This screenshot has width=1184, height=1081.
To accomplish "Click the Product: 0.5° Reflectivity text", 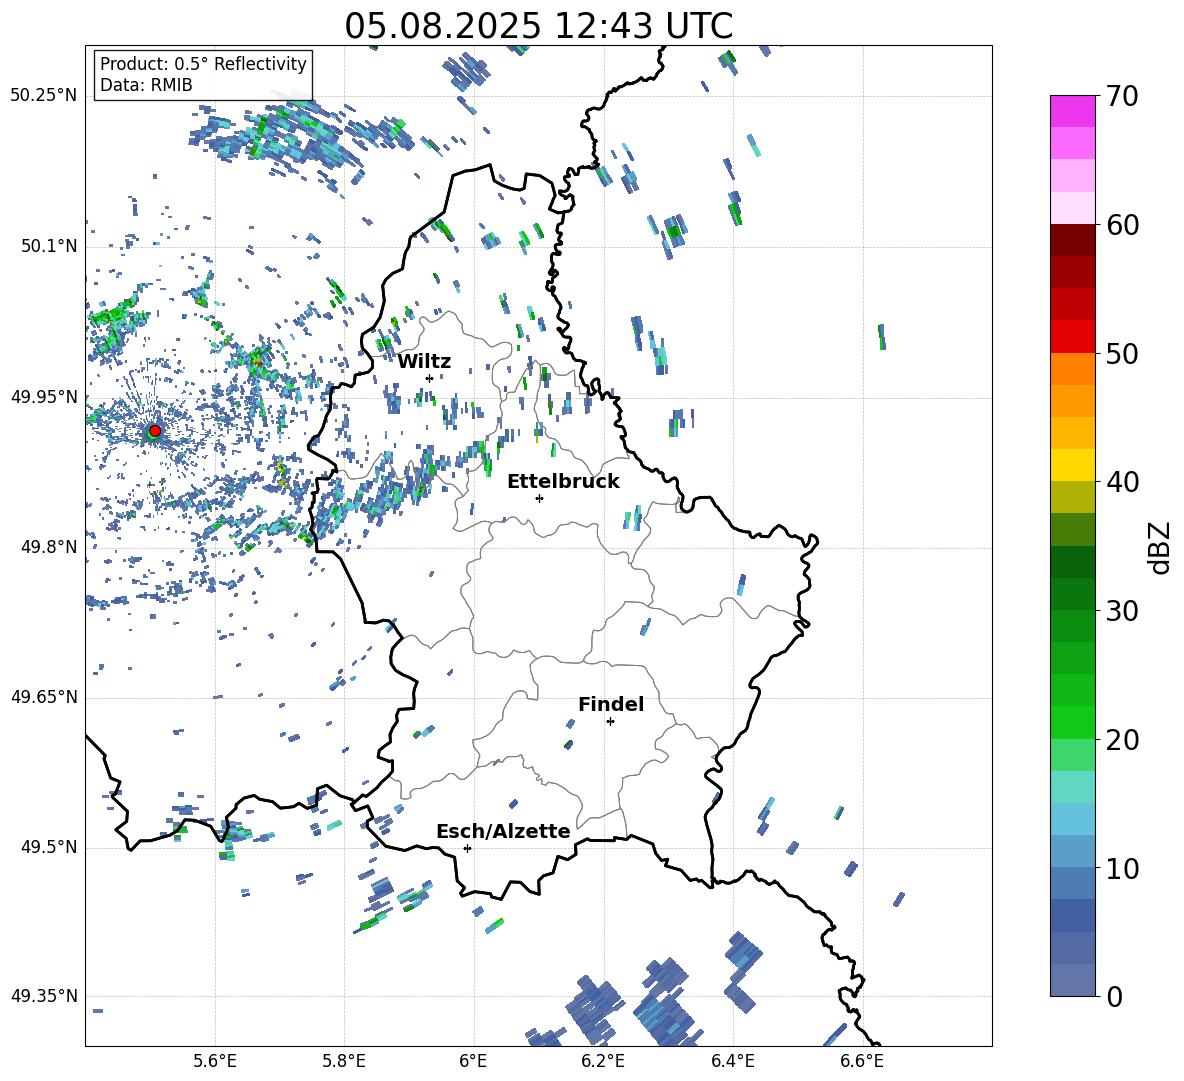I will click(203, 64).
